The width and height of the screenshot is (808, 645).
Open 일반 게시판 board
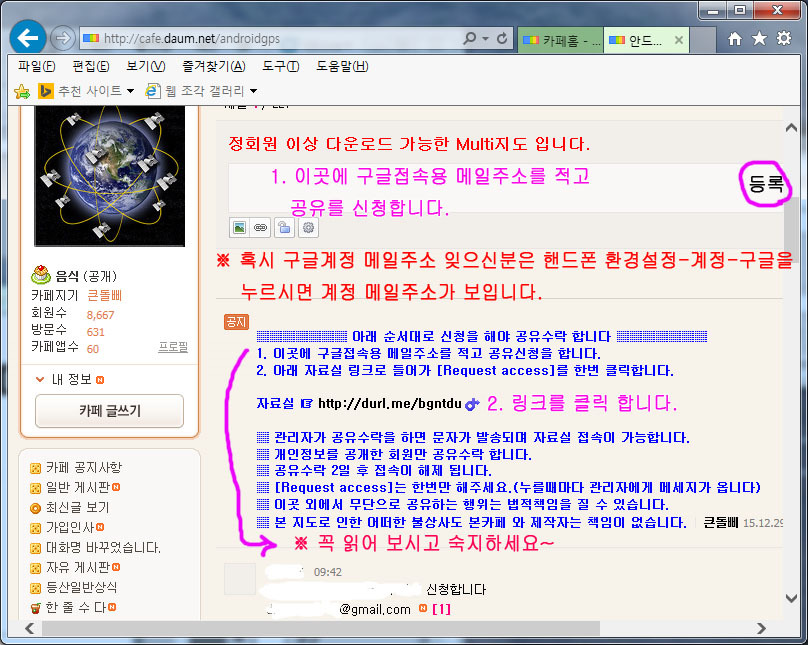[x=77, y=487]
